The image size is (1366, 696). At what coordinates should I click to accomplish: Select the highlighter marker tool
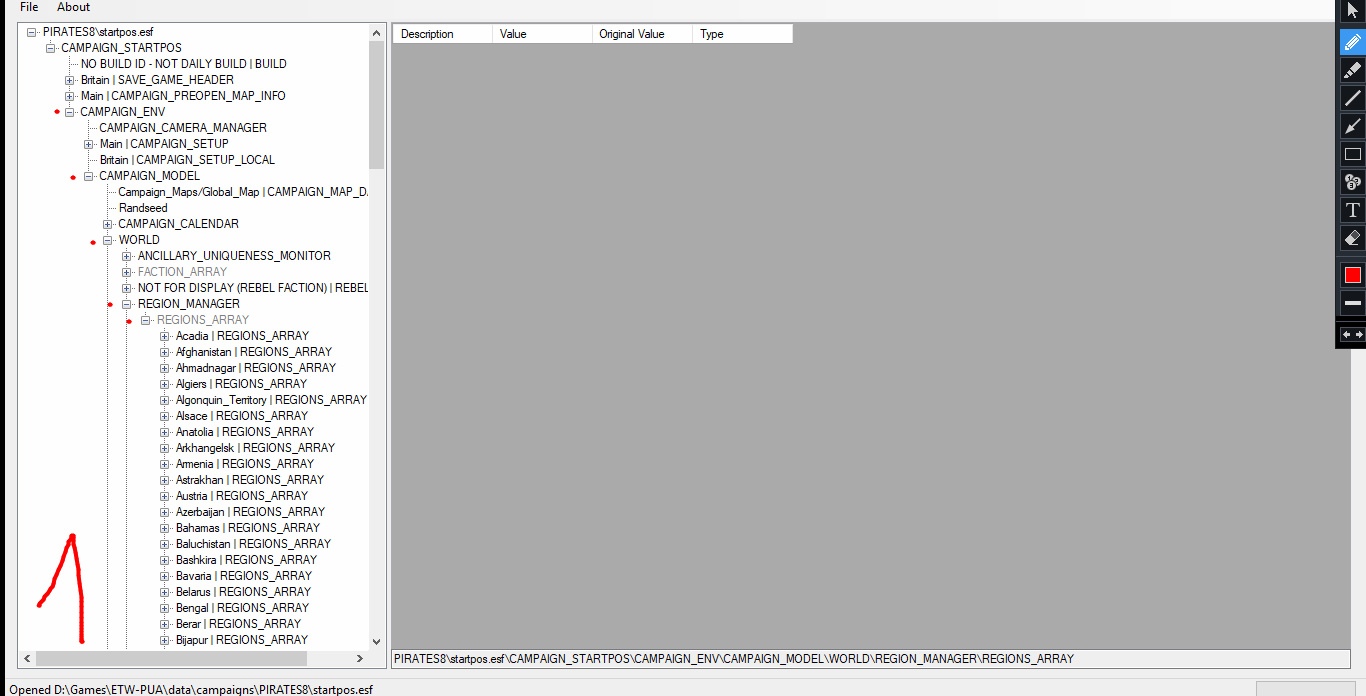click(1352, 70)
